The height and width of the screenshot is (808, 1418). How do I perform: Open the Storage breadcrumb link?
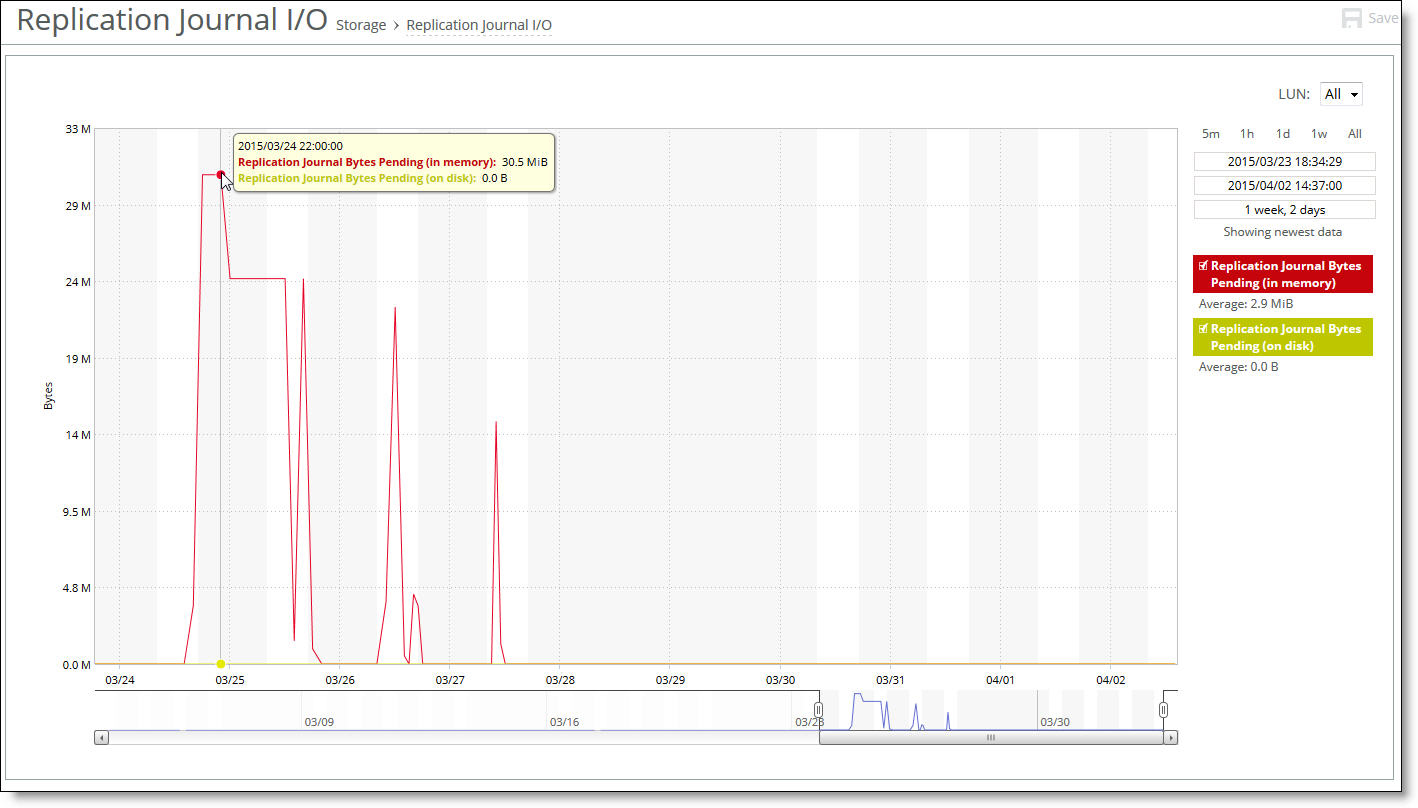[x=360, y=24]
